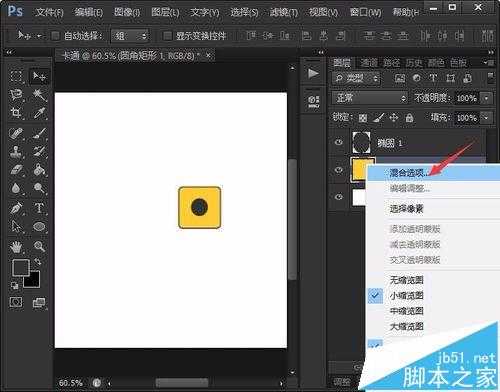500x392 pixels.
Task: Select the Clone Stamp tool
Action: pos(16,151)
